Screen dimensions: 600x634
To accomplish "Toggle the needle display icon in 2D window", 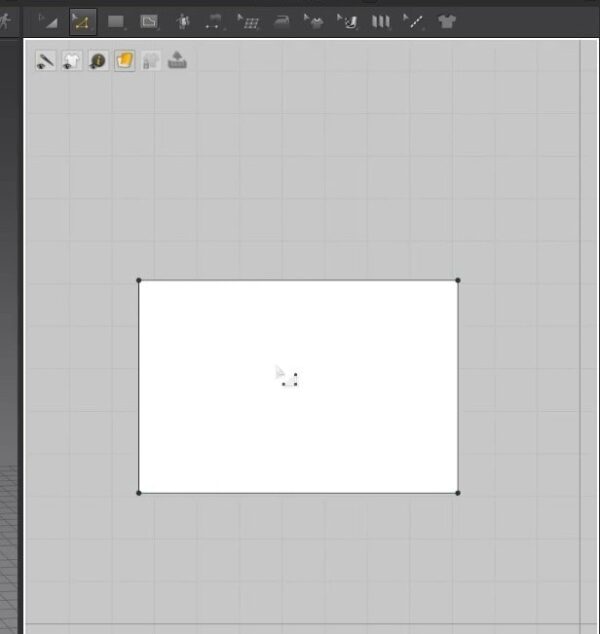I will (x=46, y=61).
